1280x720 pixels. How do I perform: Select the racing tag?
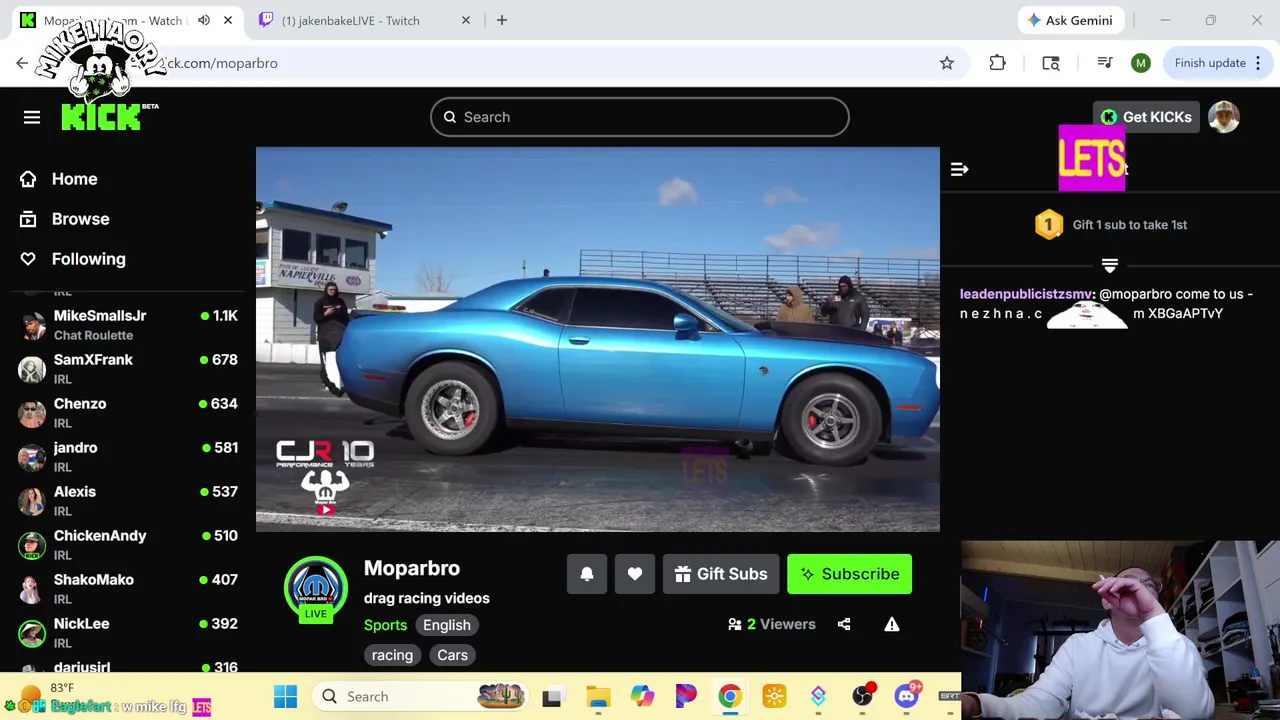click(392, 655)
